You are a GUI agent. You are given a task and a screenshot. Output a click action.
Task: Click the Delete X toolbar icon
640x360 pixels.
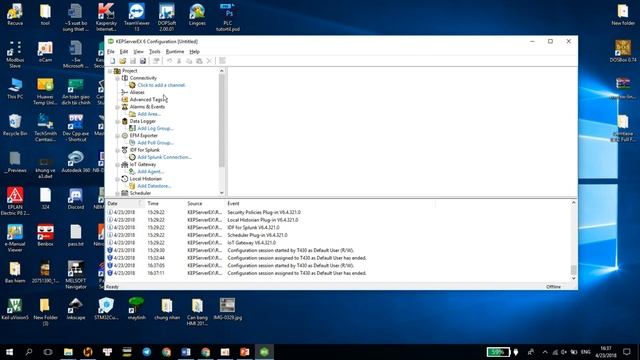pyautogui.click(x=209, y=61)
